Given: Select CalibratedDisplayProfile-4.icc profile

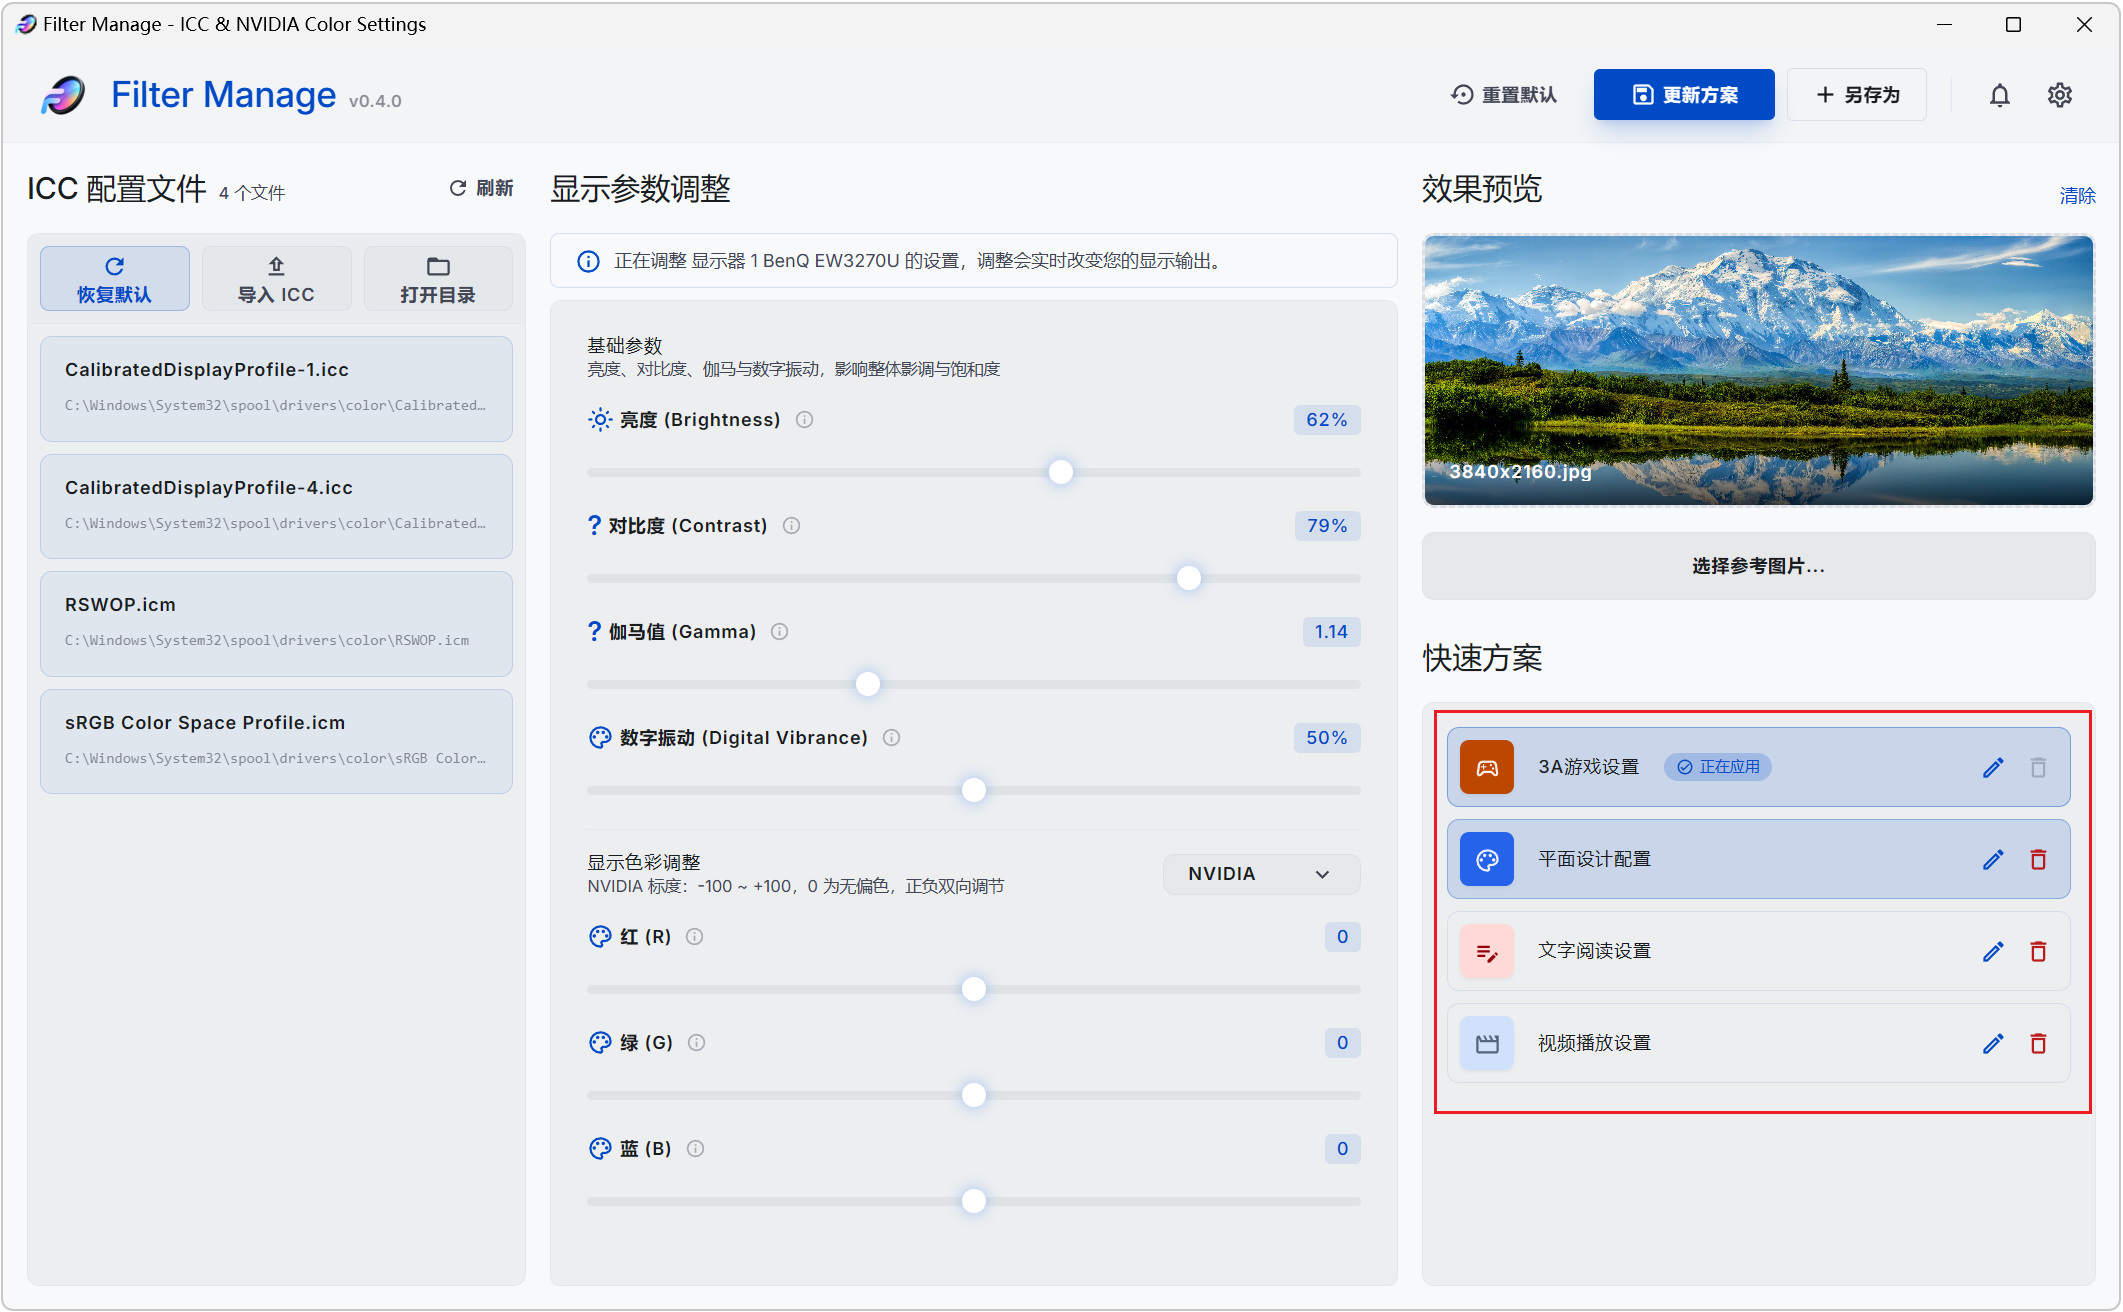Looking at the screenshot, I should 276,507.
